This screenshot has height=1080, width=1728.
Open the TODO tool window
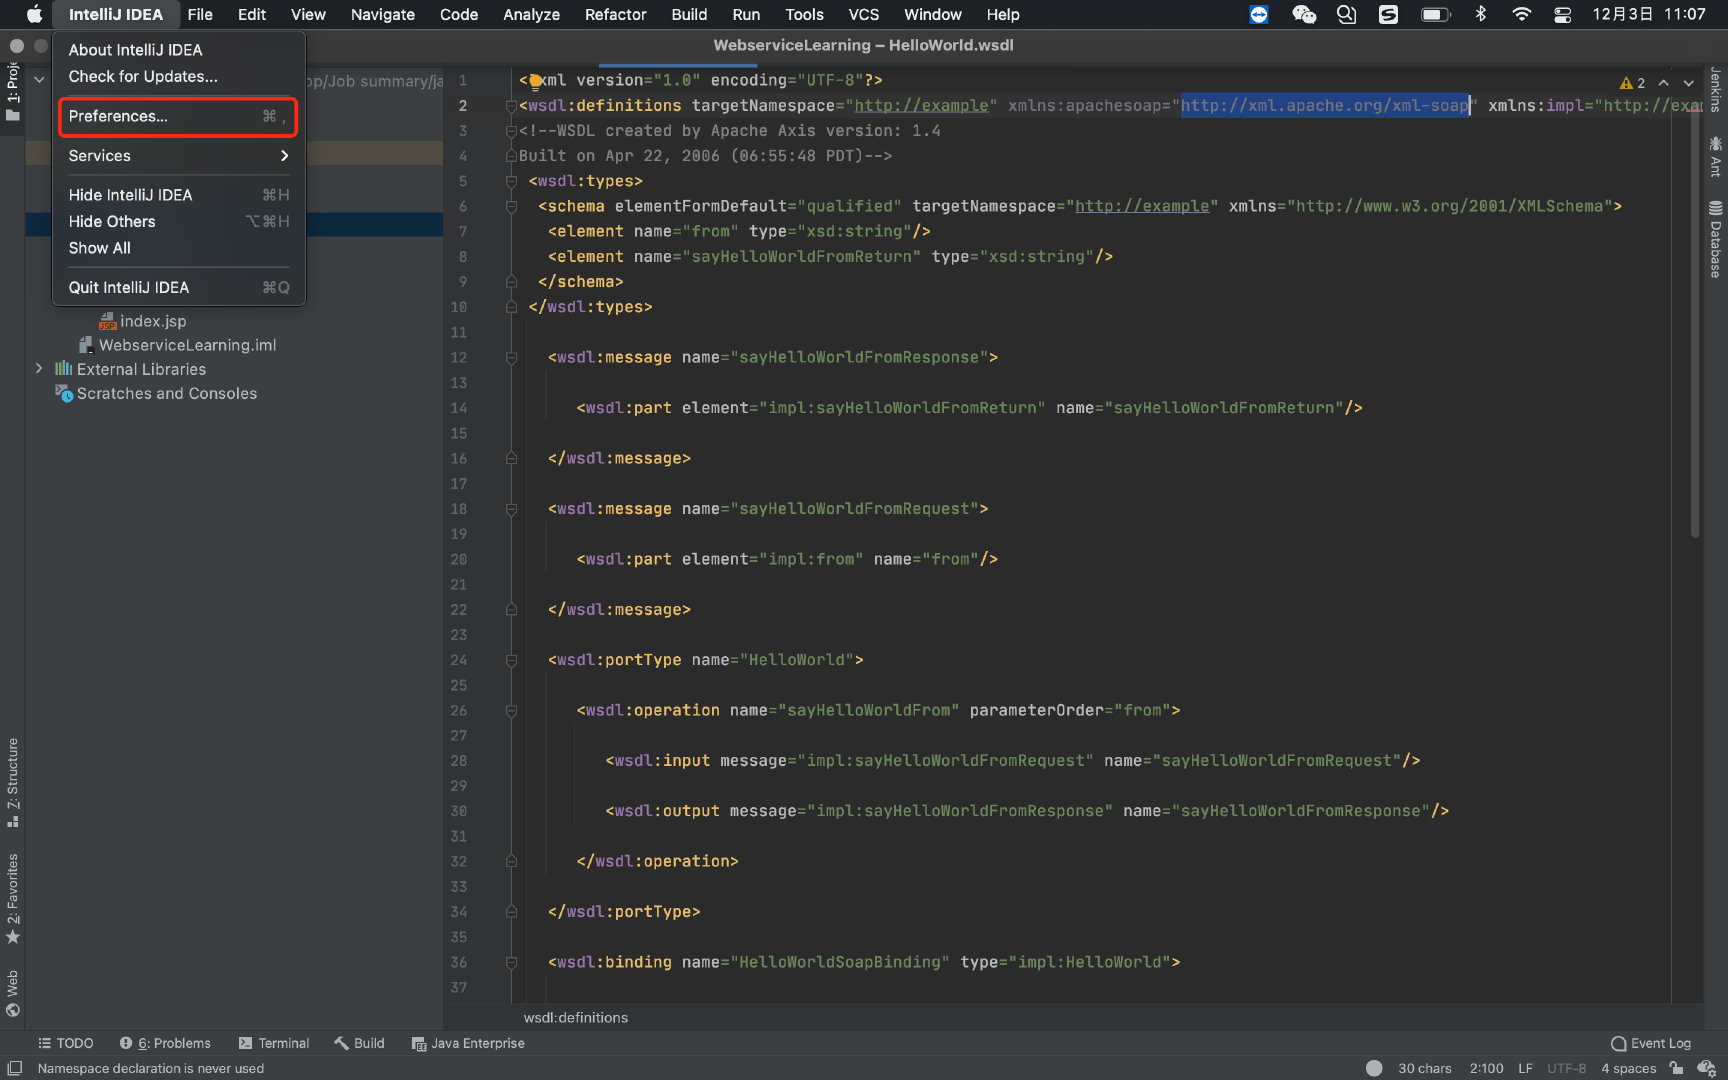(65, 1043)
